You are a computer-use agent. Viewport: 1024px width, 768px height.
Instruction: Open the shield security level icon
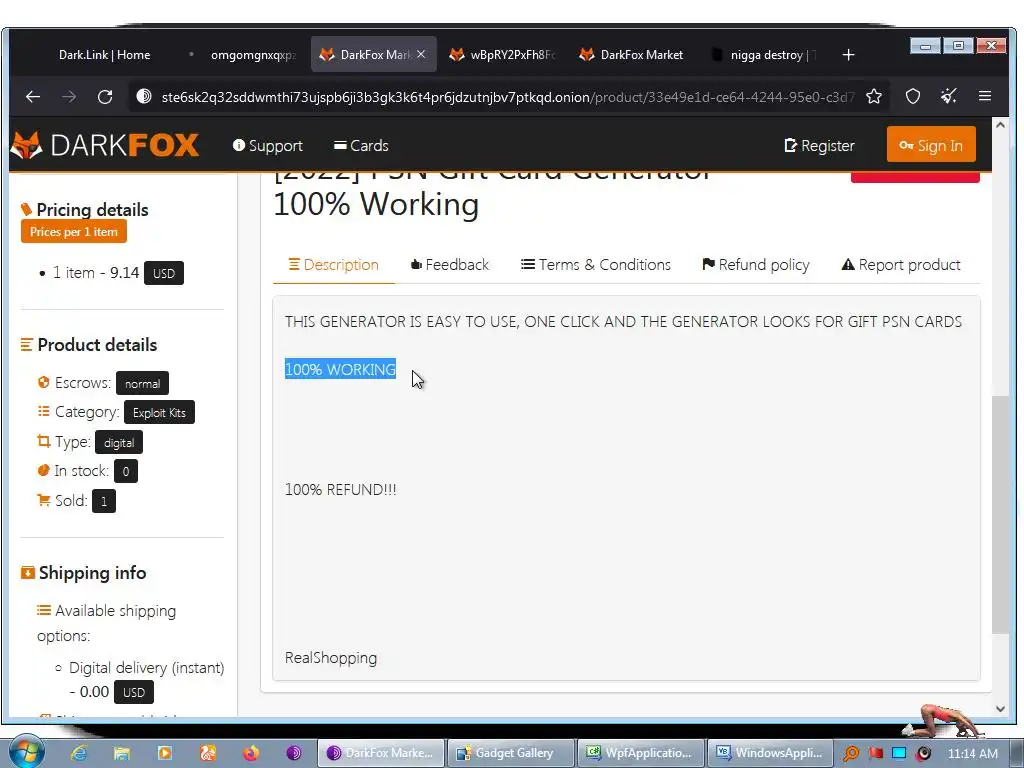(x=913, y=97)
